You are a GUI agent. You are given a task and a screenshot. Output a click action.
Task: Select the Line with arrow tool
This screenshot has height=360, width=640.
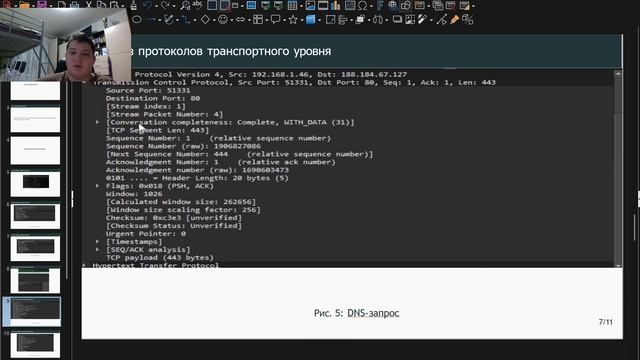[x=151, y=20]
